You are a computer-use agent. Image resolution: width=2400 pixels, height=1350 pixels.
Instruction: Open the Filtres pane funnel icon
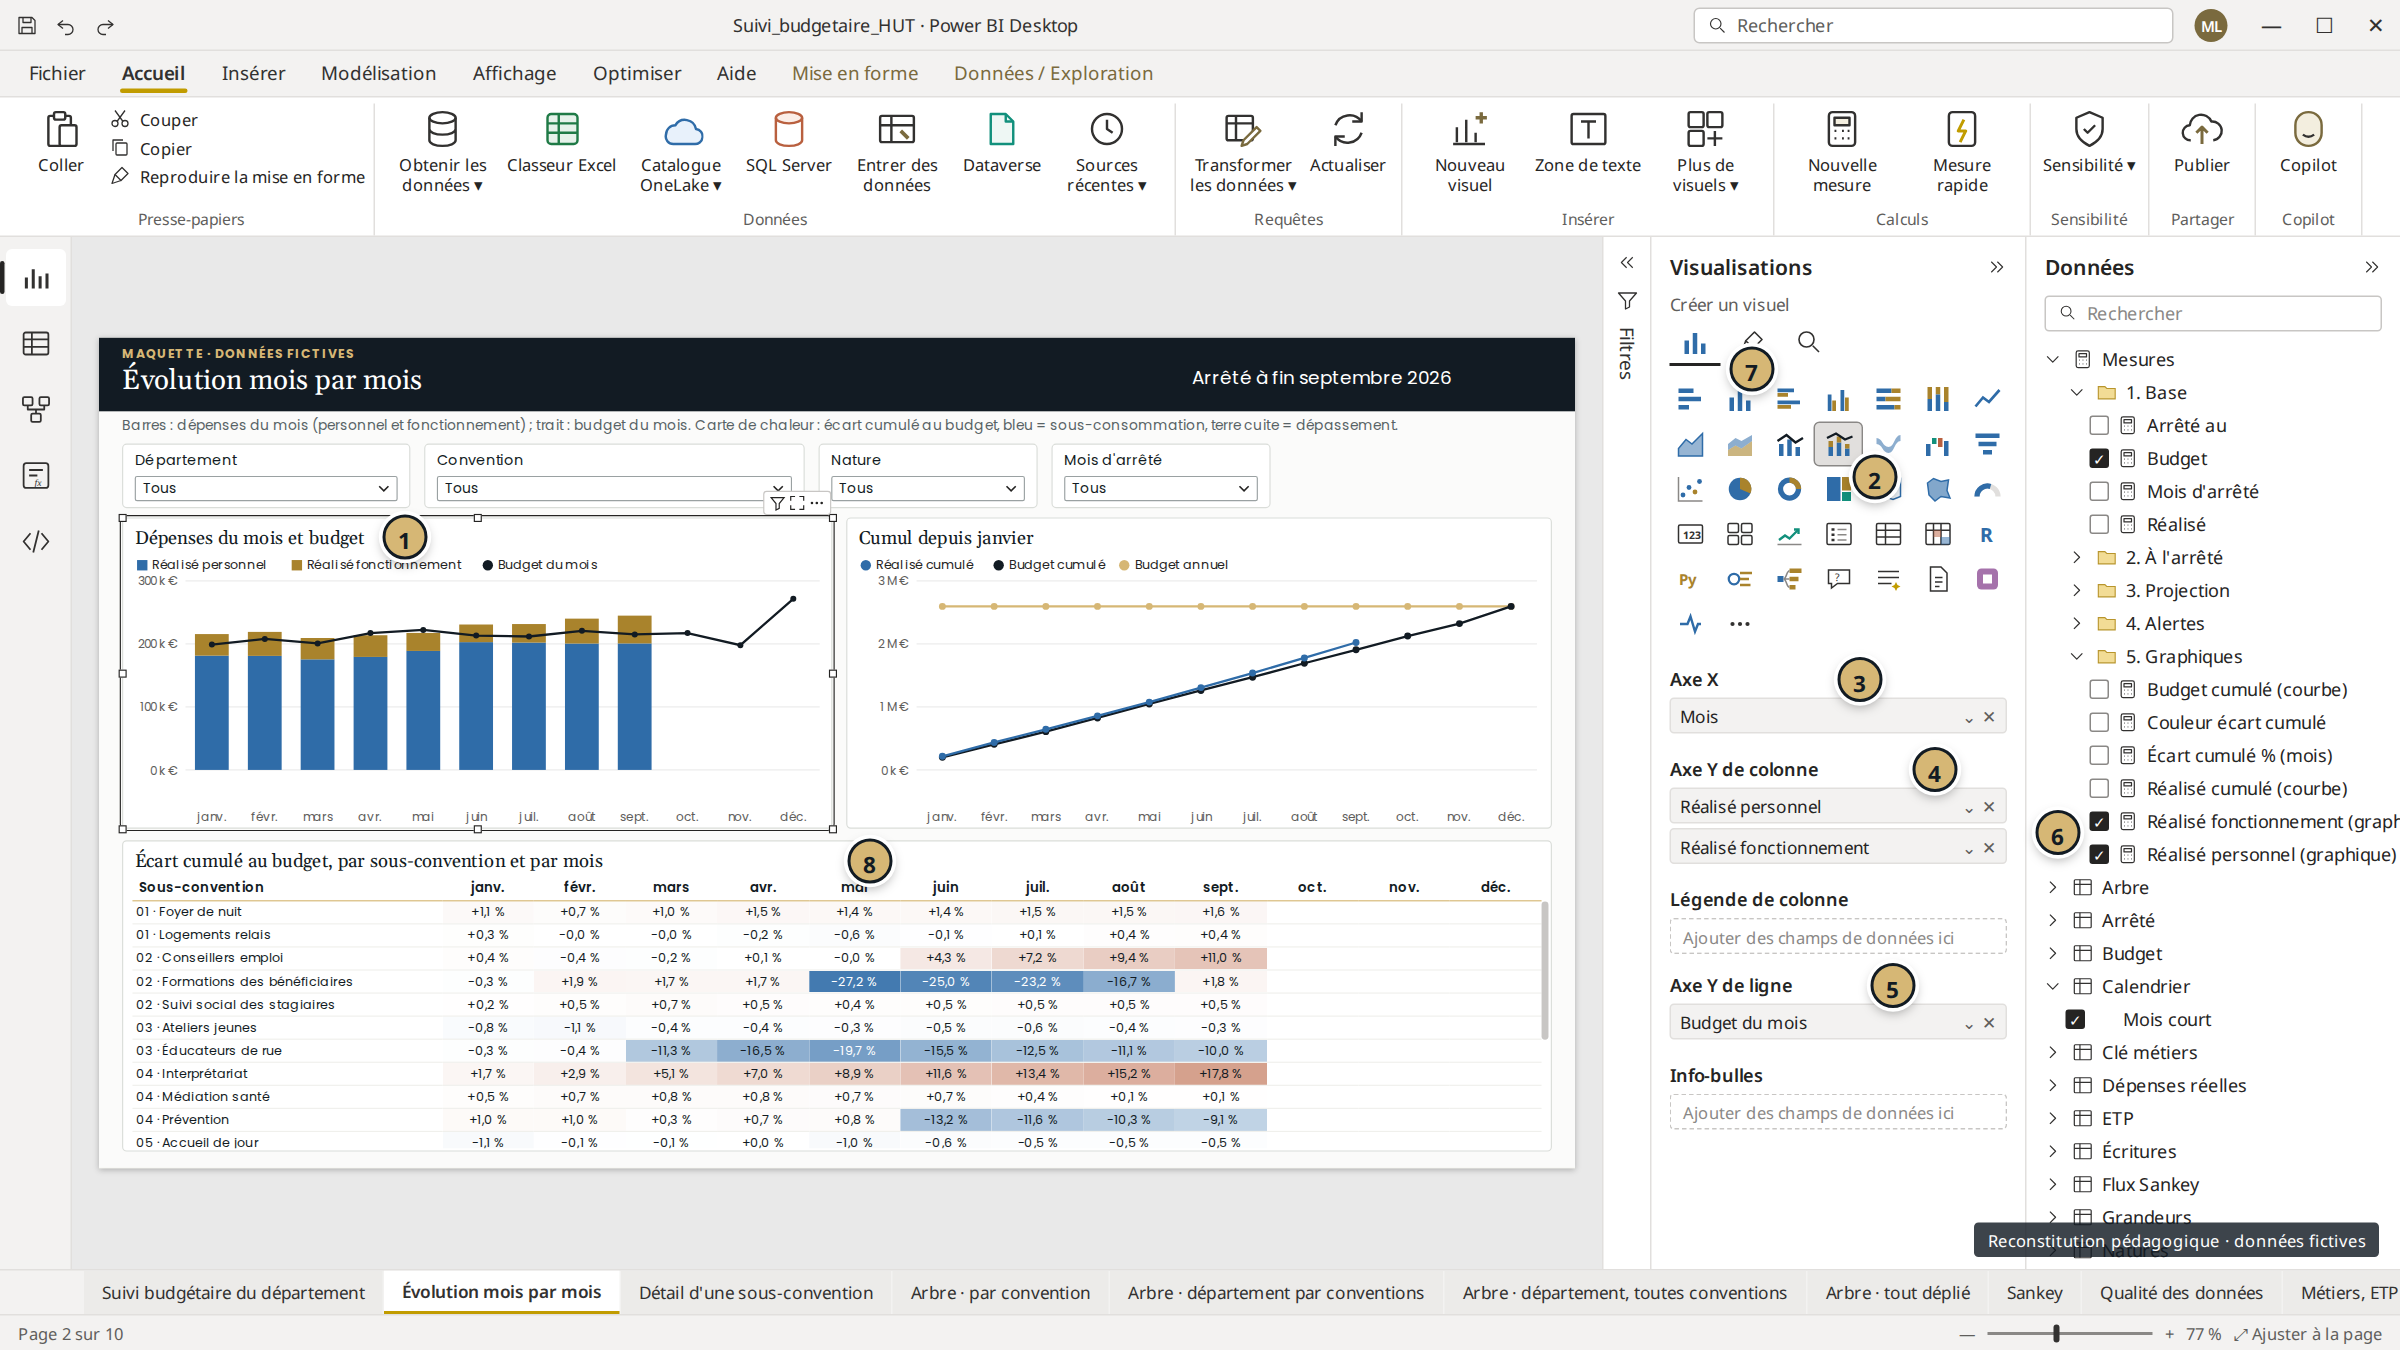point(1627,301)
